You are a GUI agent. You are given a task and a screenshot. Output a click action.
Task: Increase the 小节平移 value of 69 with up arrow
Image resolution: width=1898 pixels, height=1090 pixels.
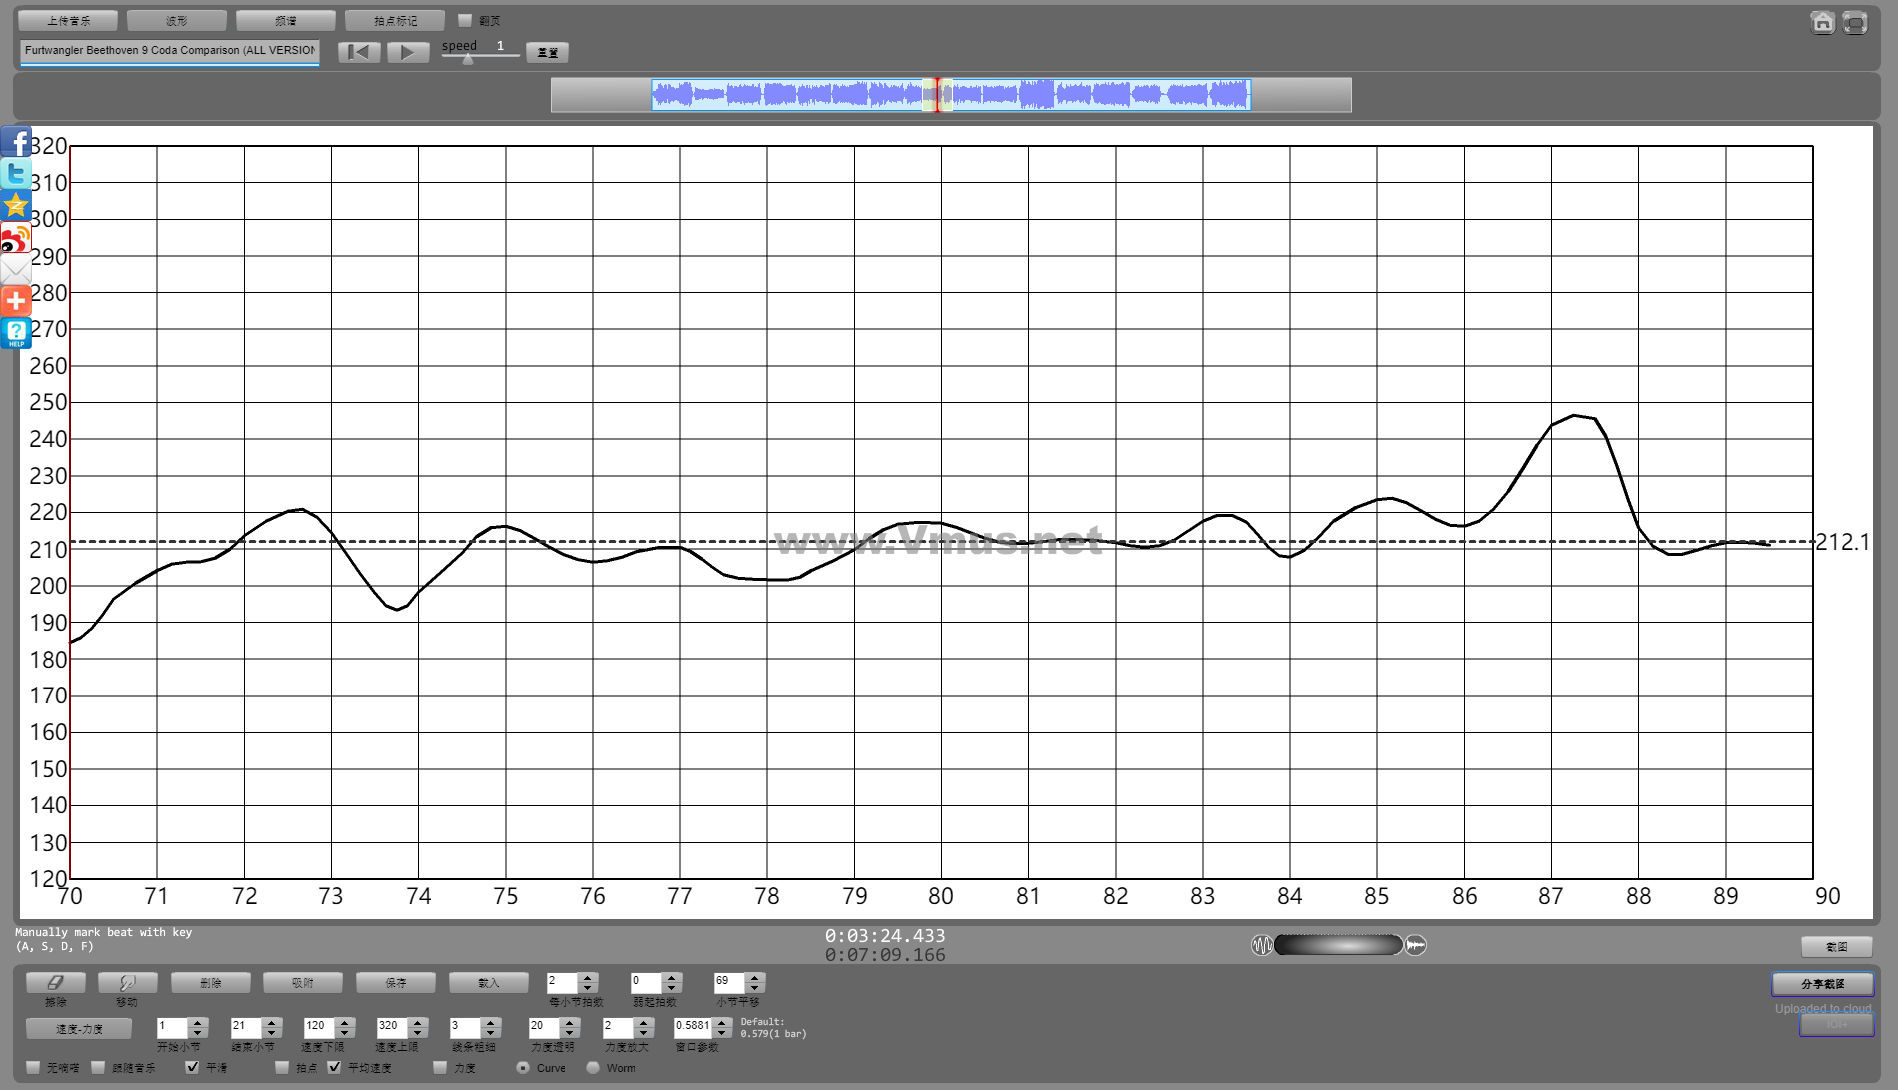755,977
